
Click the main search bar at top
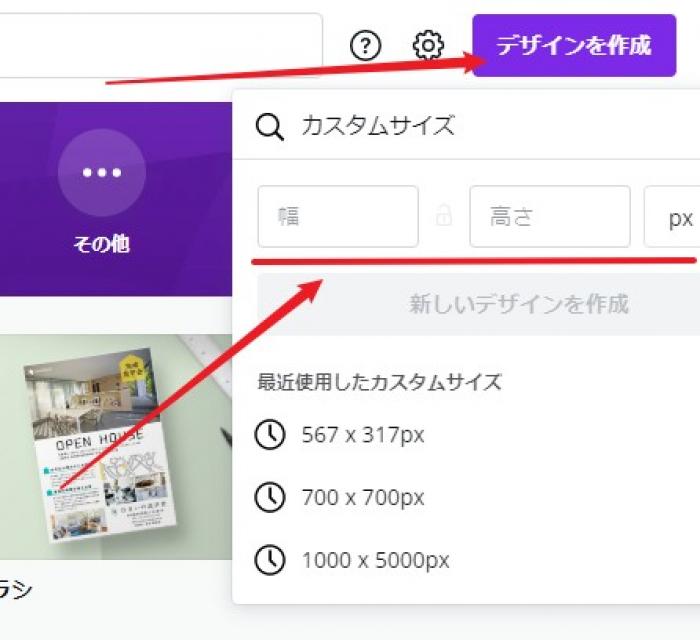tap(161, 45)
